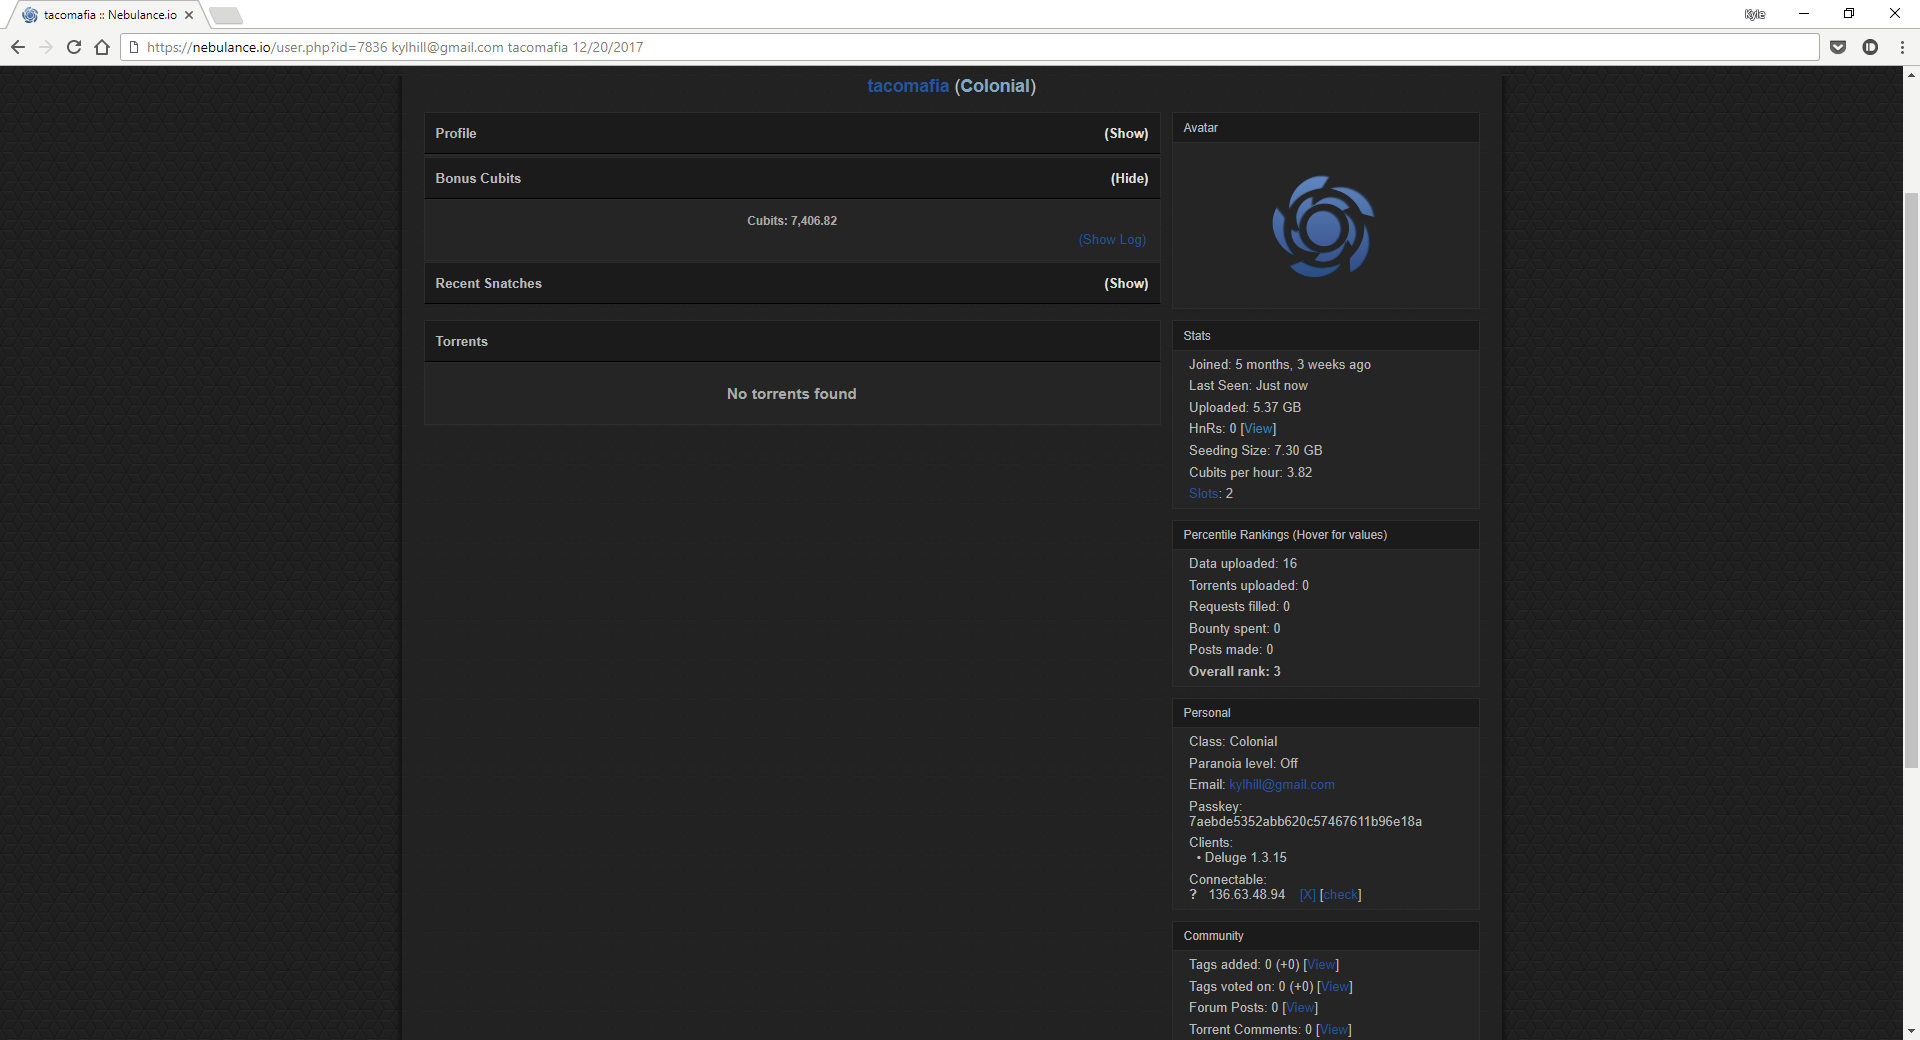Show the Recent Snatches section
The height and width of the screenshot is (1040, 1920).
(1126, 284)
